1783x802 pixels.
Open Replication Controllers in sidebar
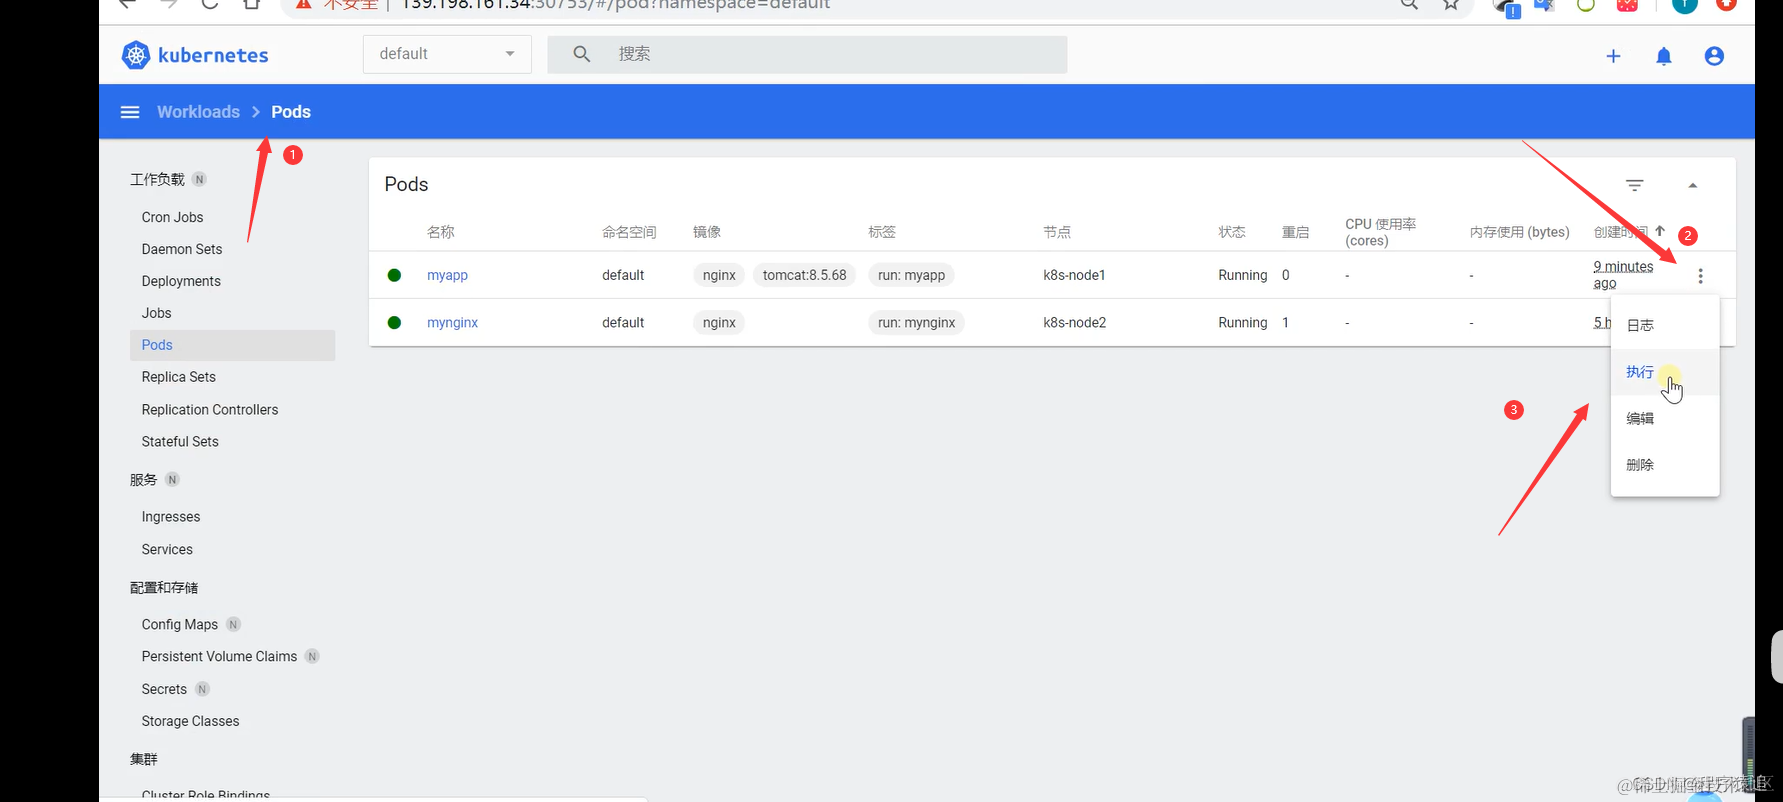click(210, 410)
